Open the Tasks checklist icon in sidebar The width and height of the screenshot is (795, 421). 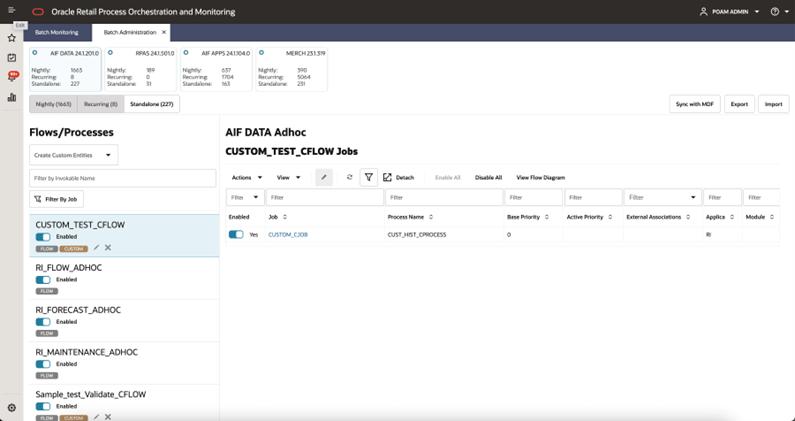[12, 58]
